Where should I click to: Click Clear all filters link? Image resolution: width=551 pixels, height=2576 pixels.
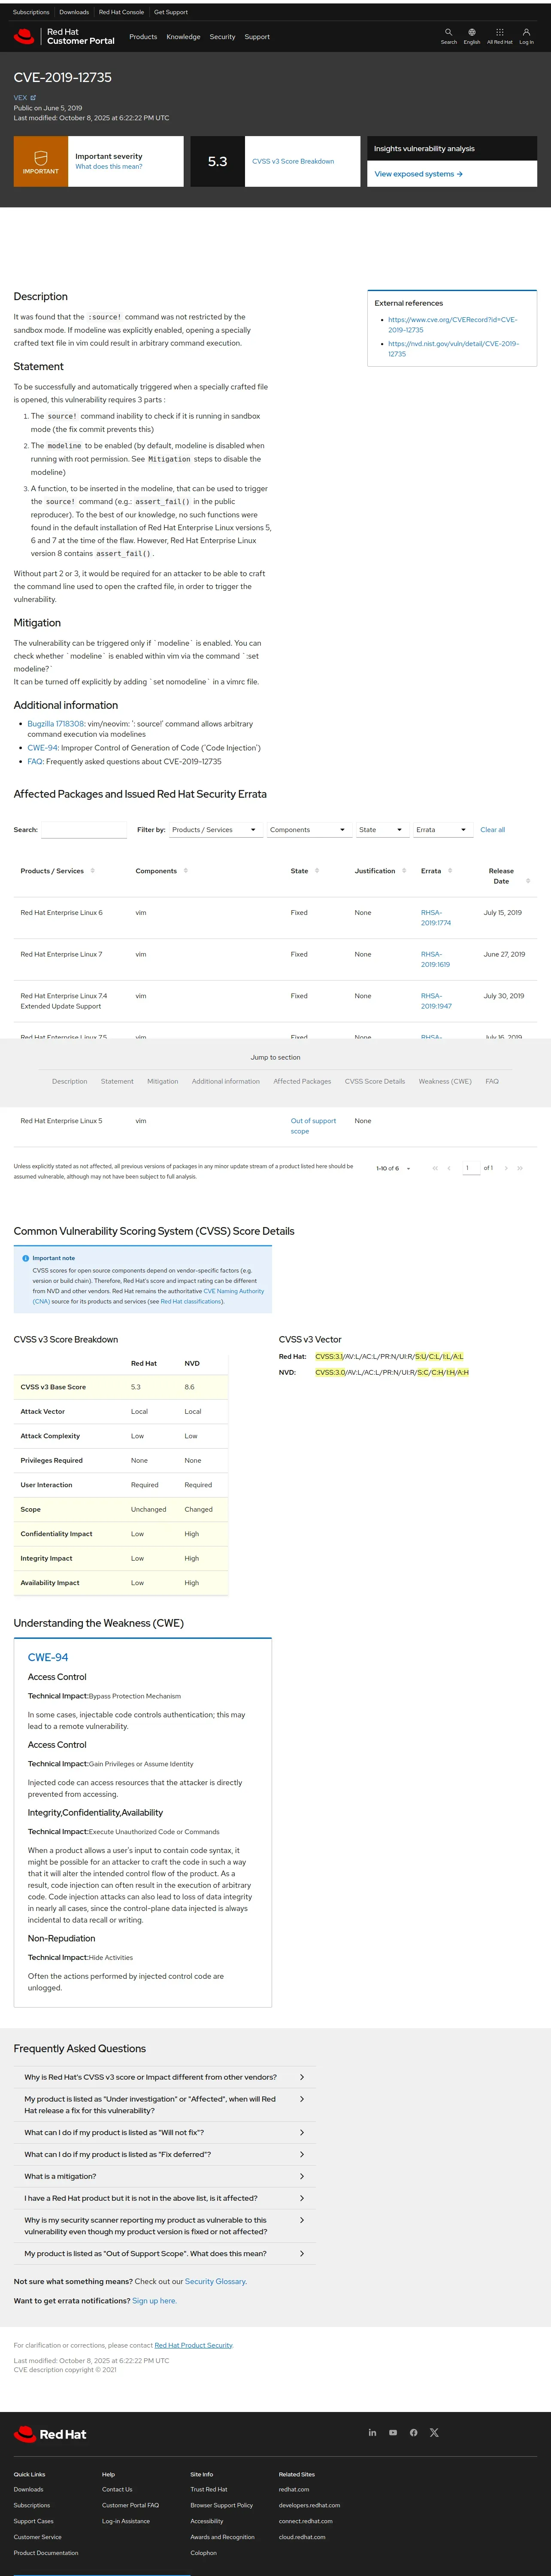(x=492, y=830)
